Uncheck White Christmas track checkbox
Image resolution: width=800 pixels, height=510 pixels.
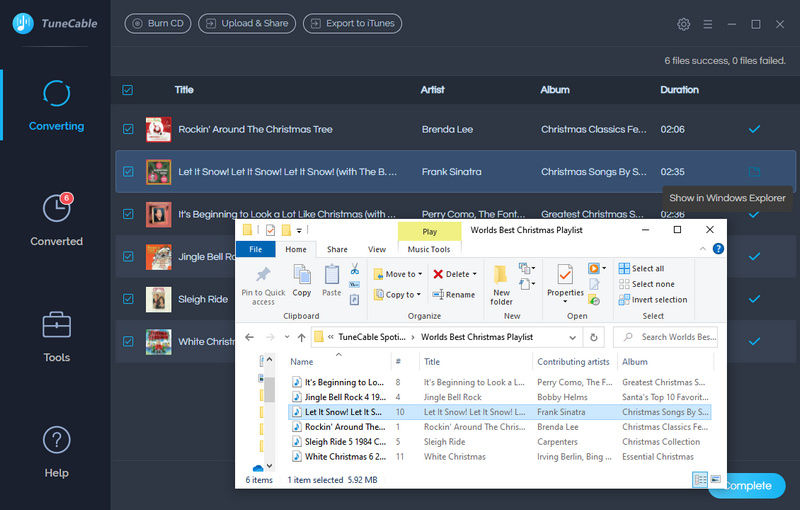pyautogui.click(x=128, y=341)
